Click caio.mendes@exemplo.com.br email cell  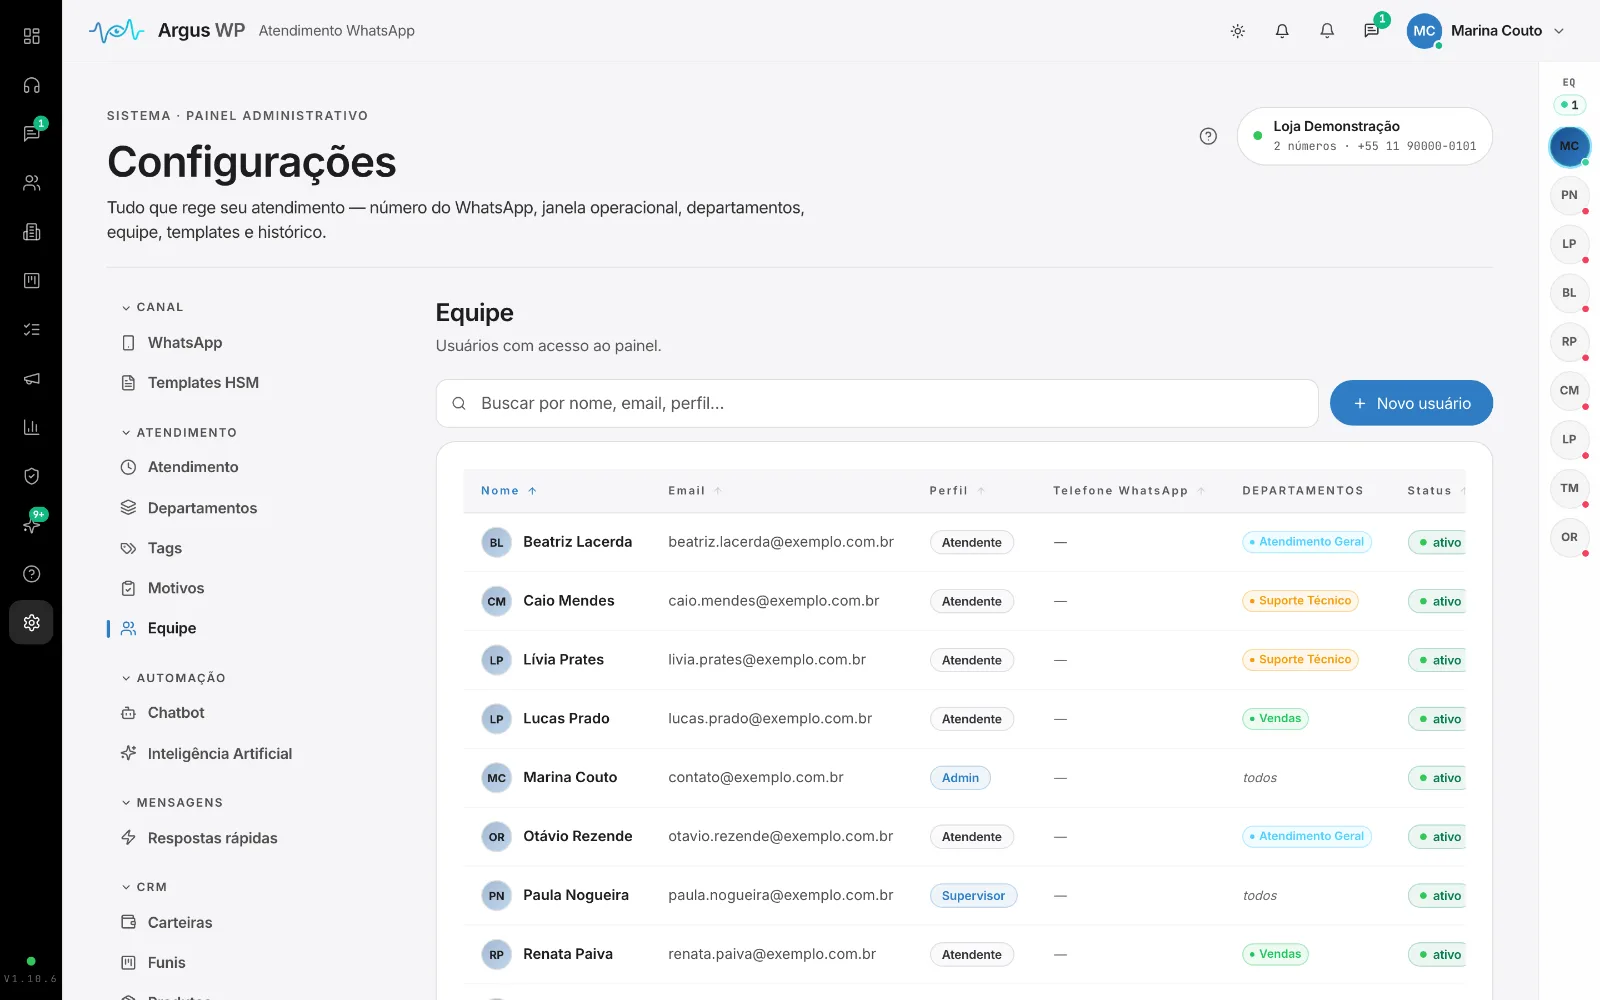click(773, 601)
